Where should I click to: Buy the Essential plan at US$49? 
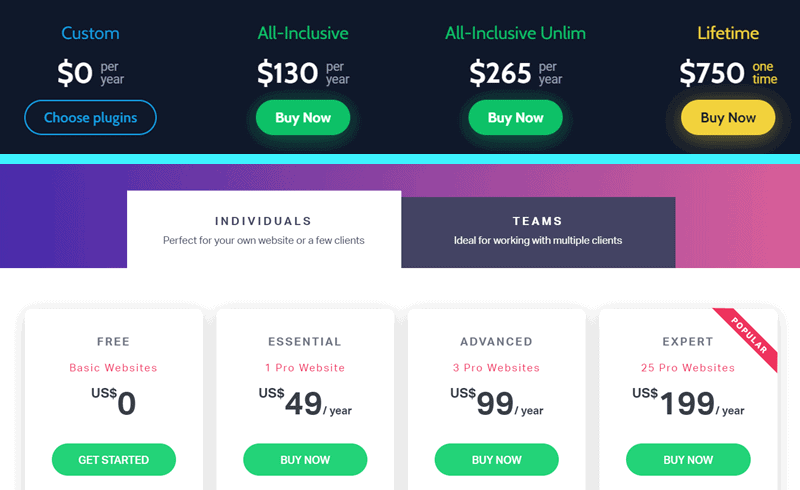pos(305,460)
